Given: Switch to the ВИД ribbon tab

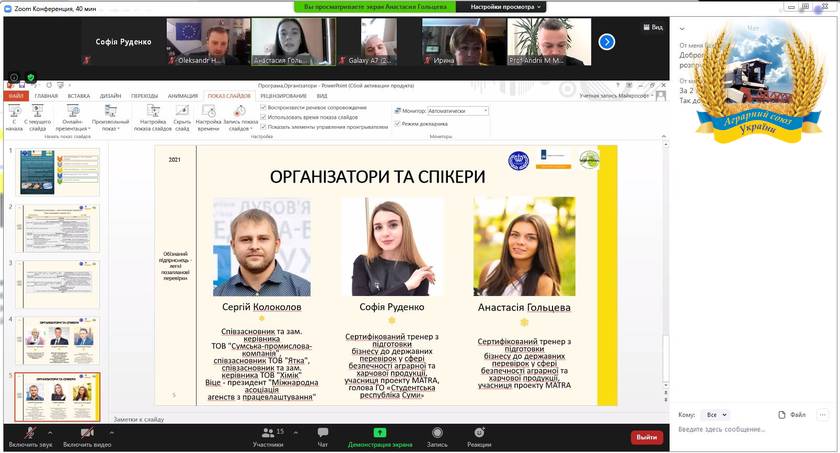Looking at the screenshot, I should (x=322, y=96).
